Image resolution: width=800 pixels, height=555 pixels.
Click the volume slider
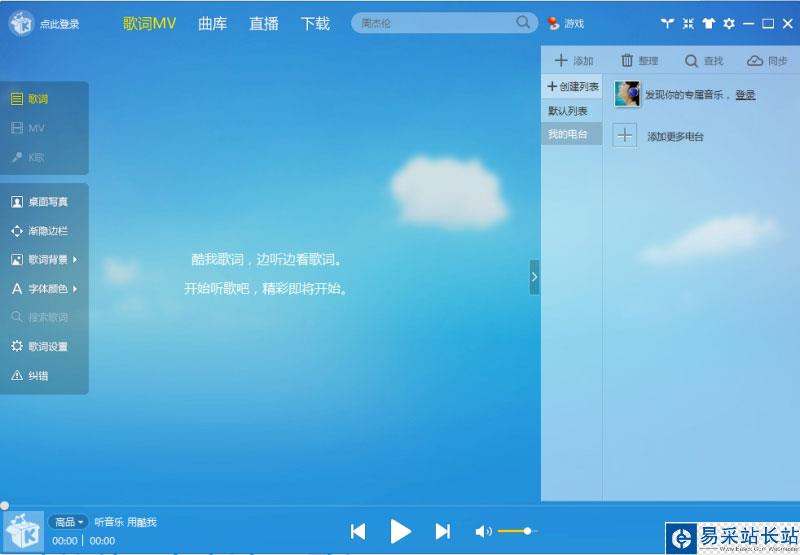coord(517,531)
